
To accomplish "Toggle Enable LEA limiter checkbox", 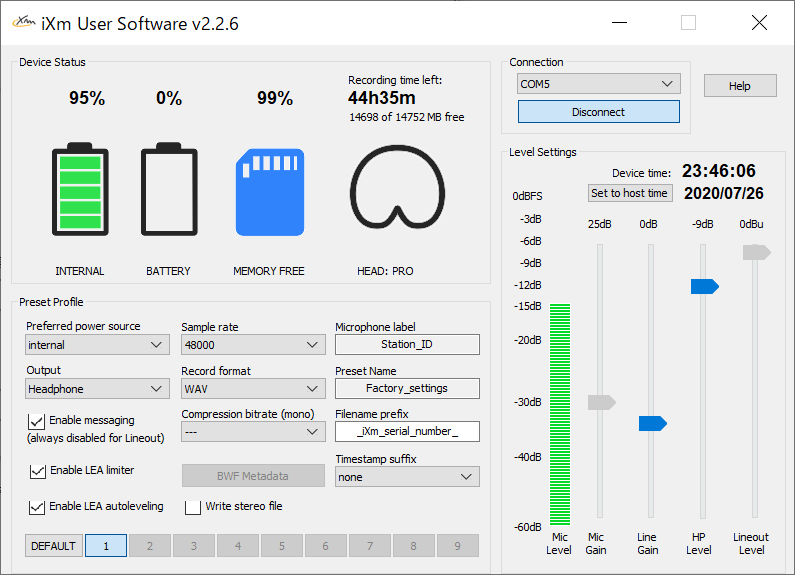I will pos(38,471).
